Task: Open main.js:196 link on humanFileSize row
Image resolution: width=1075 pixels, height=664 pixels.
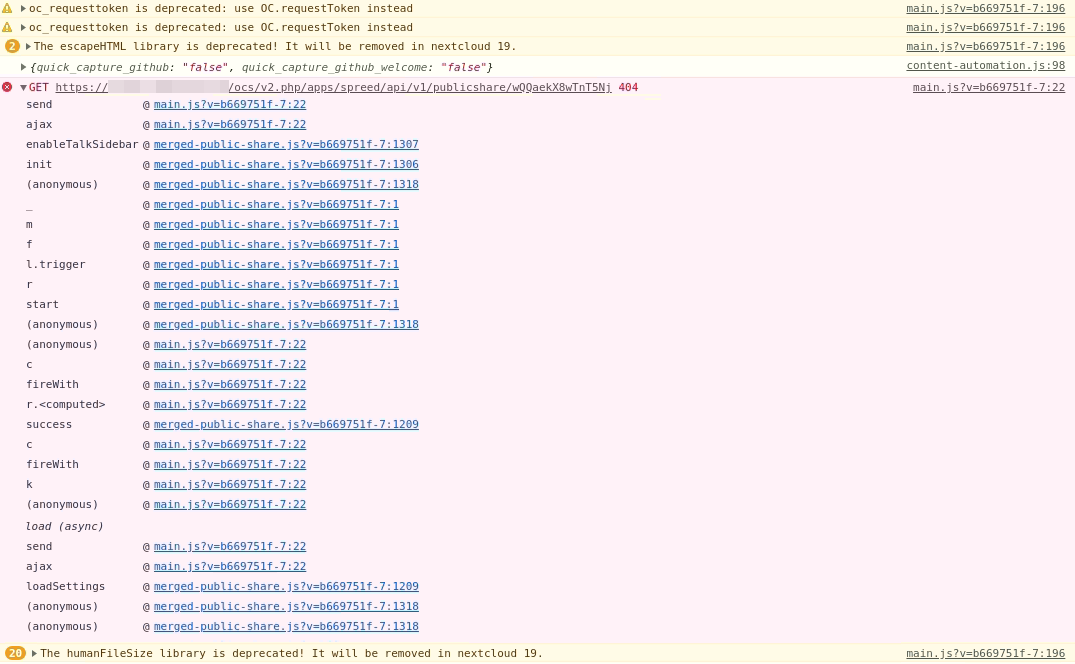Action: click(985, 653)
